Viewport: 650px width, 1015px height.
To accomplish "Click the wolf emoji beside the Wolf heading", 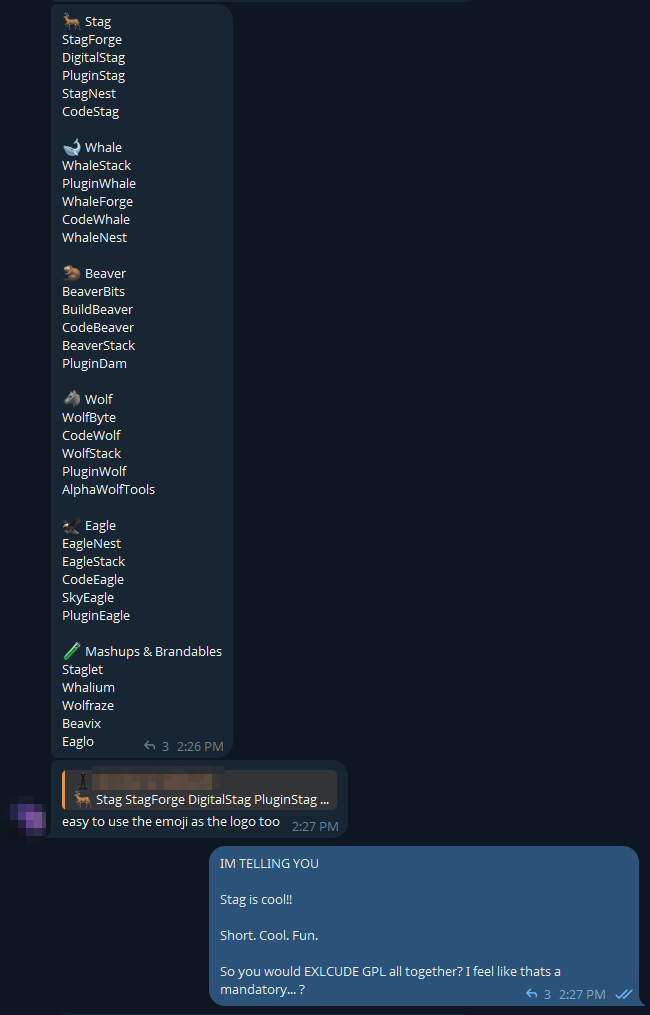I will [x=71, y=399].
